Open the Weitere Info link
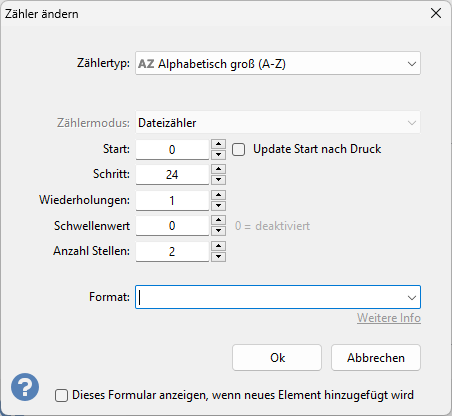This screenshot has height=416, width=452. tap(389, 318)
